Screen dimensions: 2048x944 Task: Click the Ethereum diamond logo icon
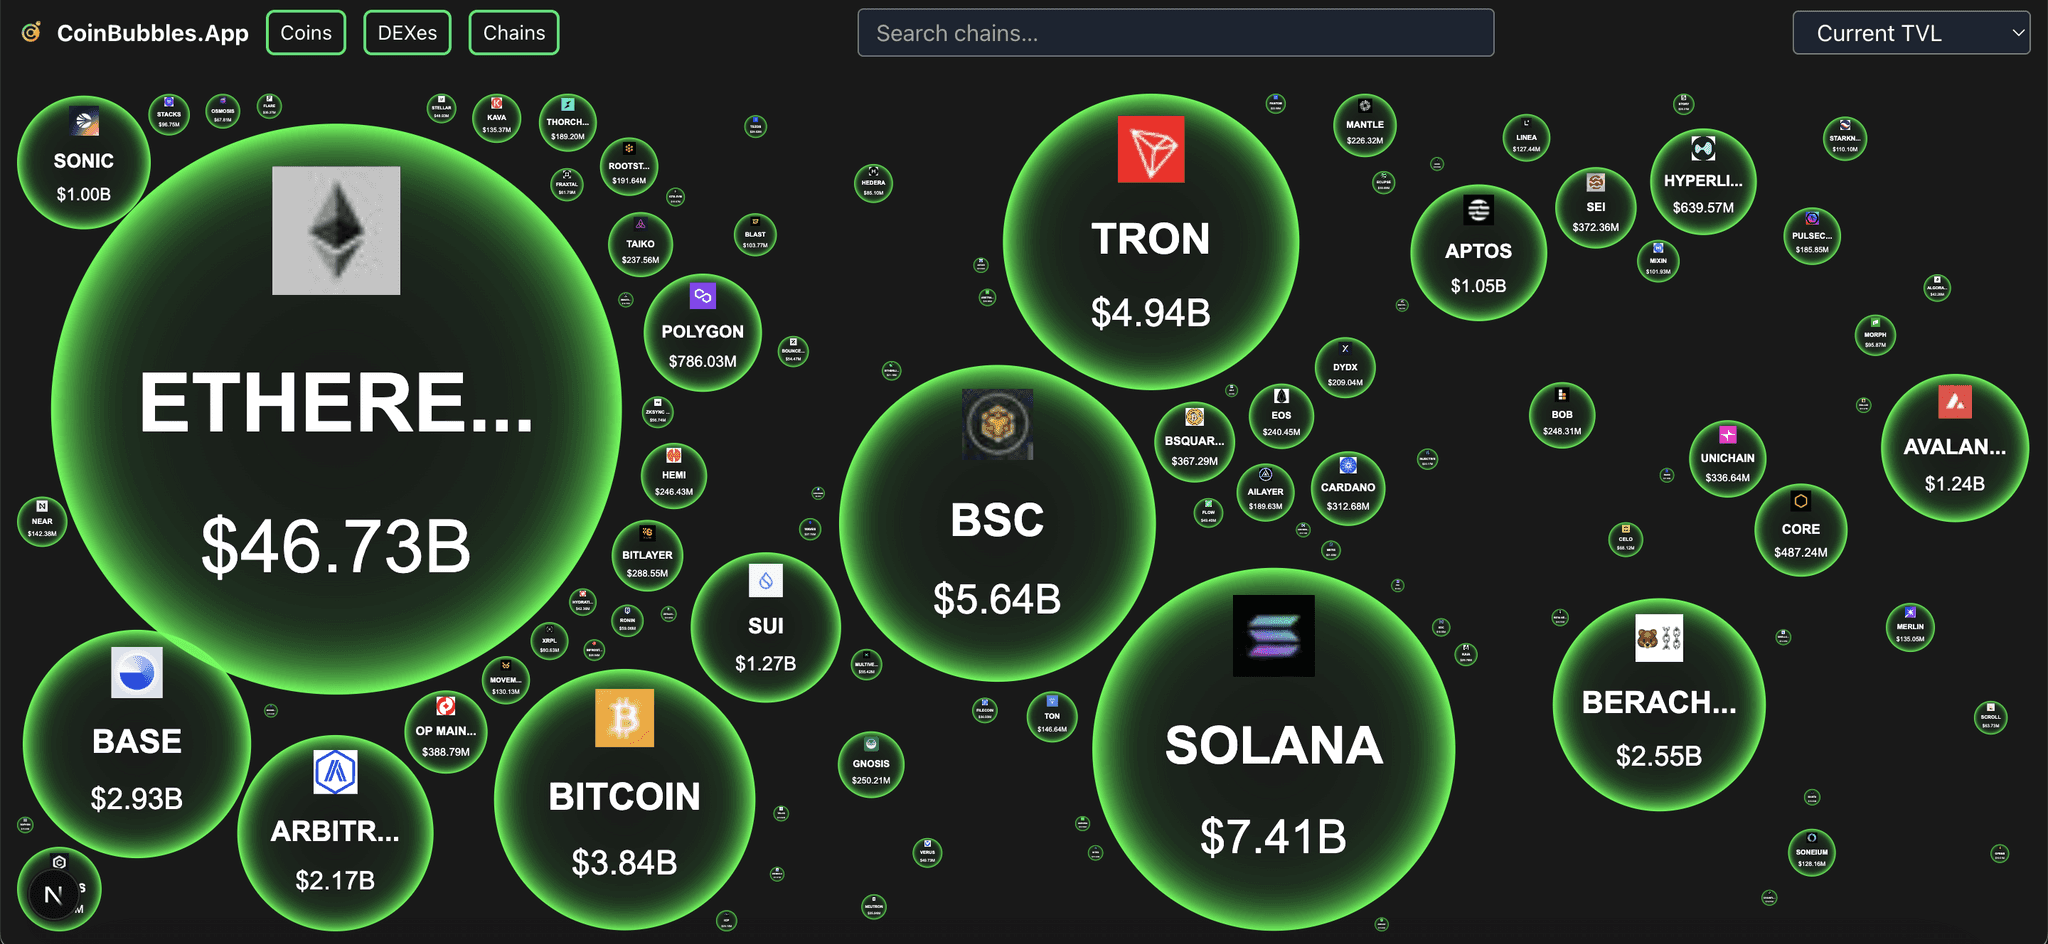[336, 231]
